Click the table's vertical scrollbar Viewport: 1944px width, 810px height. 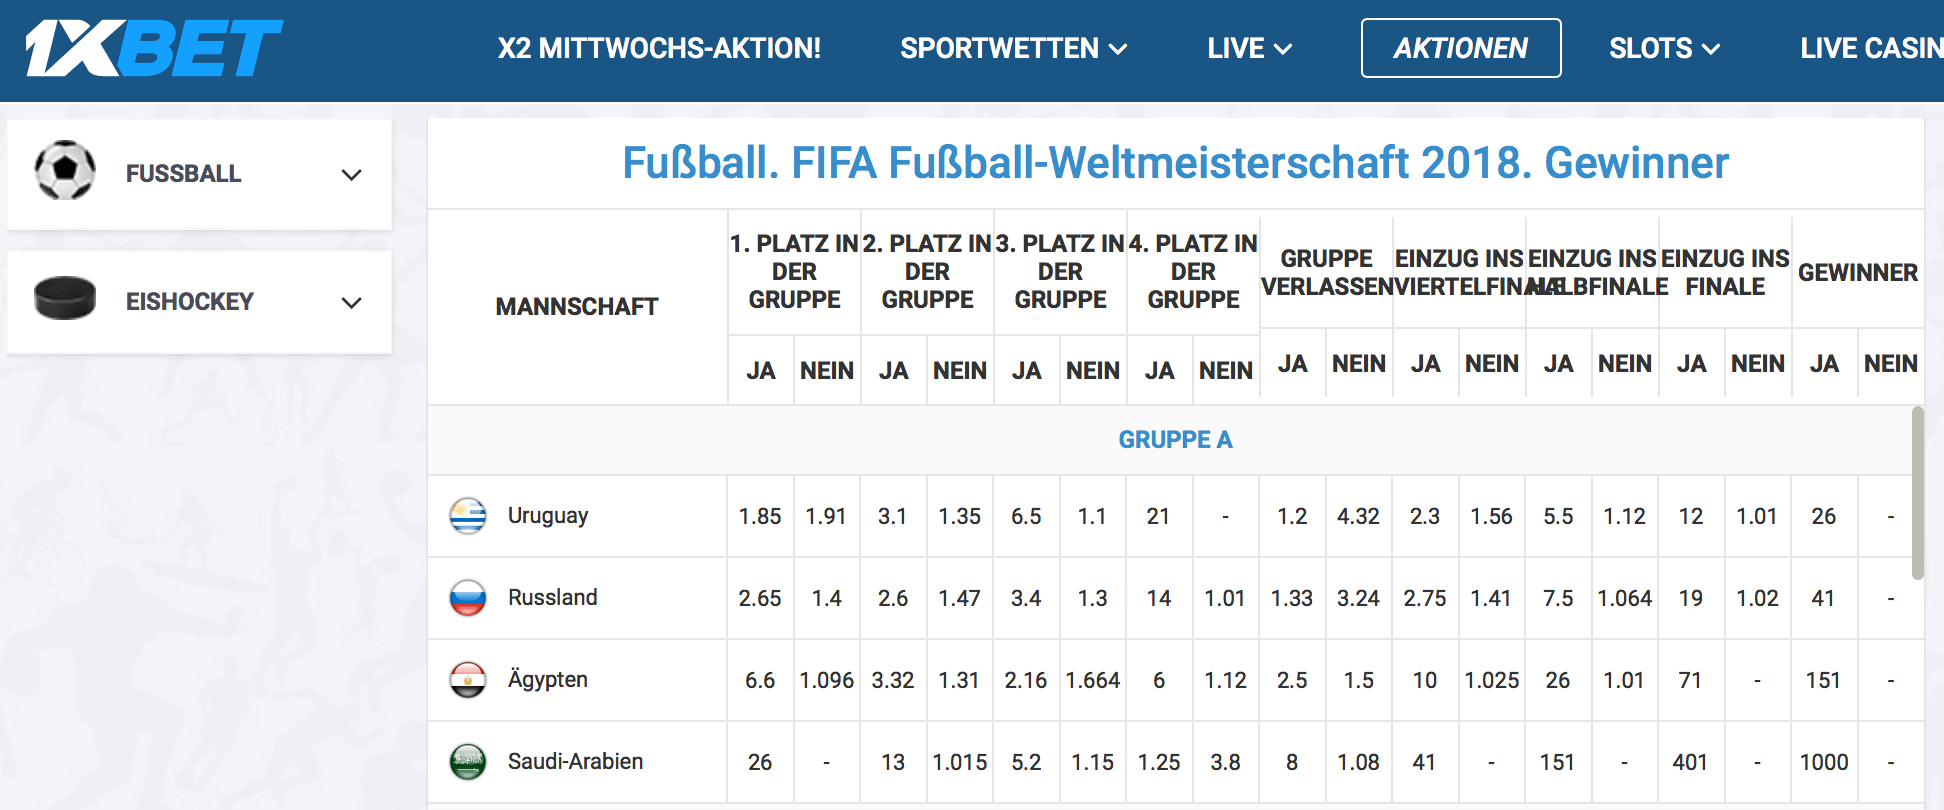click(1917, 492)
